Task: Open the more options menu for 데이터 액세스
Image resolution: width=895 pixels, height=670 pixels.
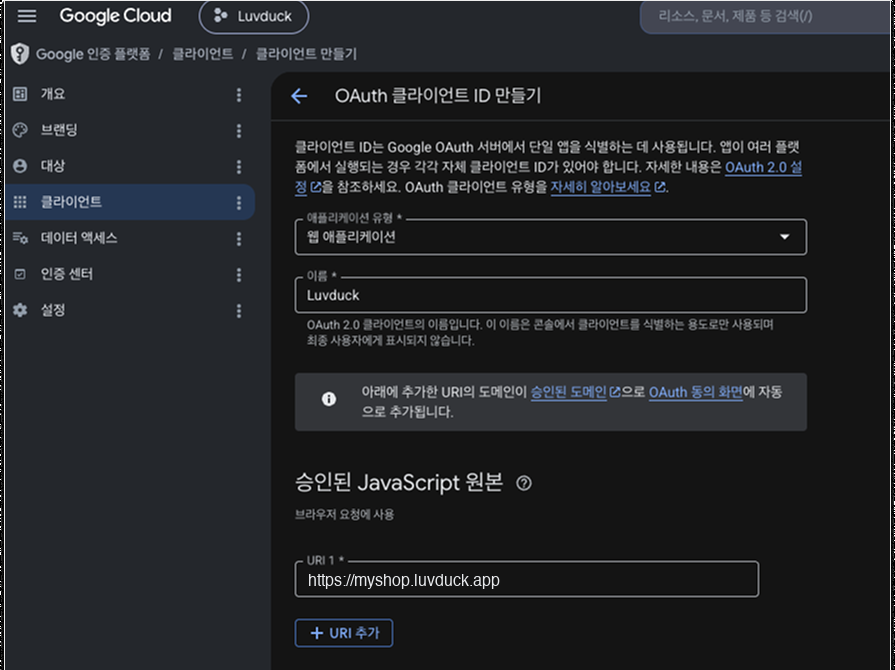Action: pyautogui.click(x=239, y=239)
